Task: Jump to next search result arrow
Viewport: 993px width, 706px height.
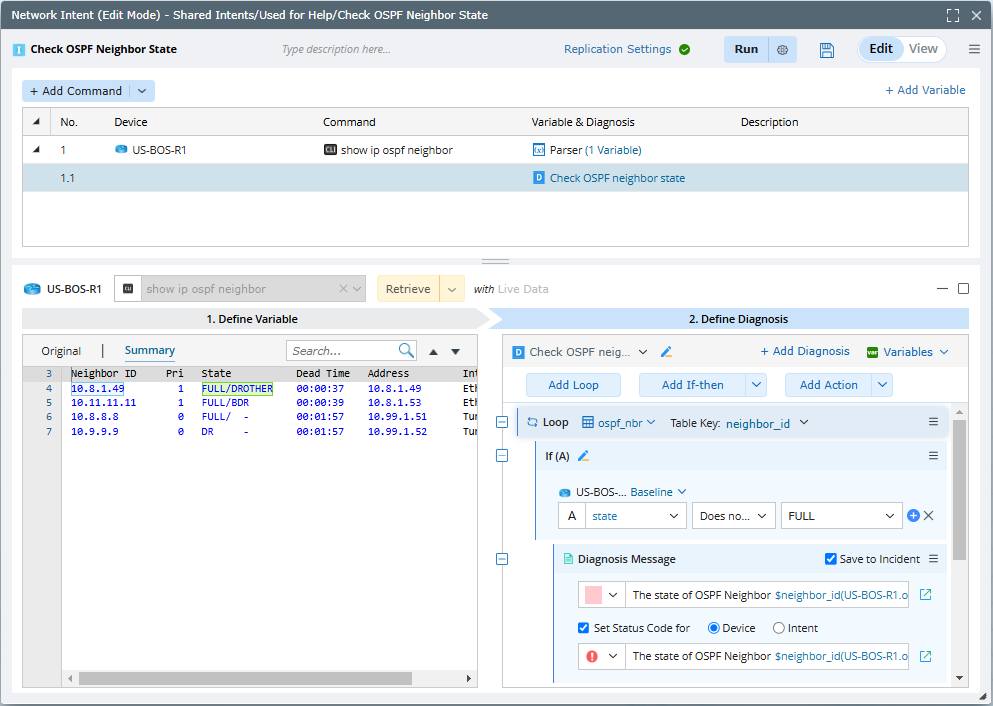Action: [x=455, y=351]
